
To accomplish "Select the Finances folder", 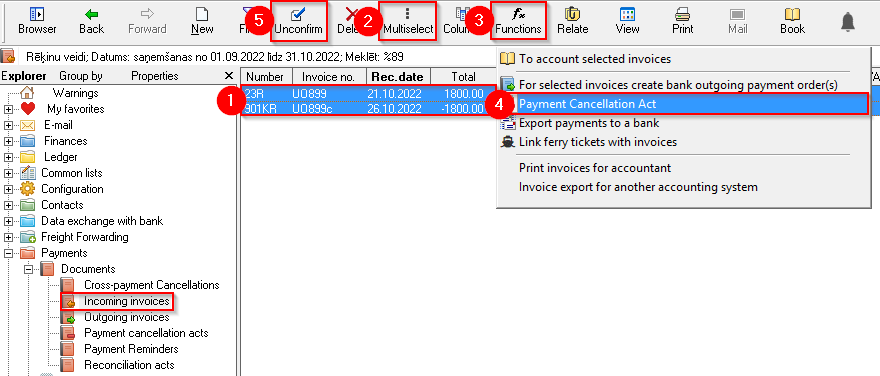I will [x=66, y=141].
